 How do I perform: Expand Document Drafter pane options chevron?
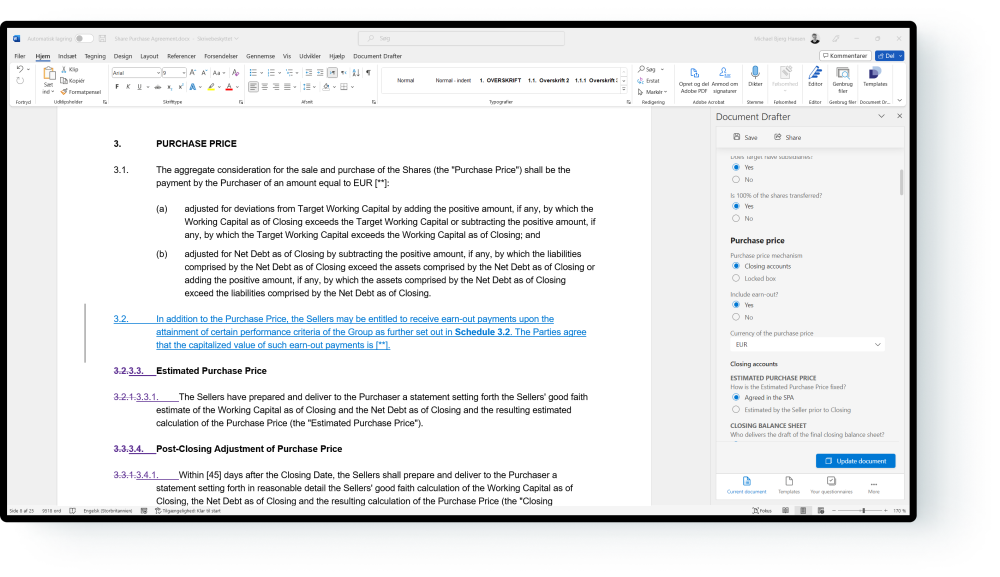point(881,117)
